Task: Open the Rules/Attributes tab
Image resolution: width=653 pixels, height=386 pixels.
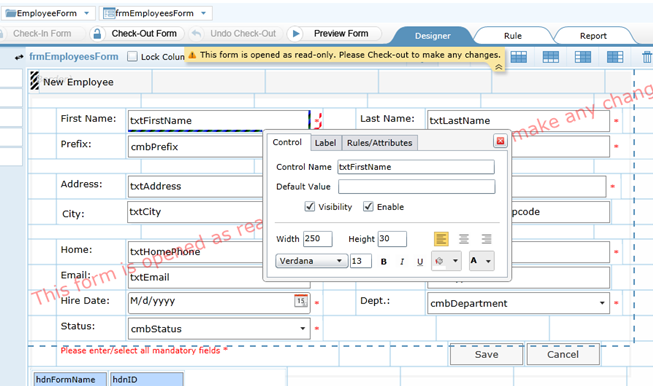Action: (379, 143)
